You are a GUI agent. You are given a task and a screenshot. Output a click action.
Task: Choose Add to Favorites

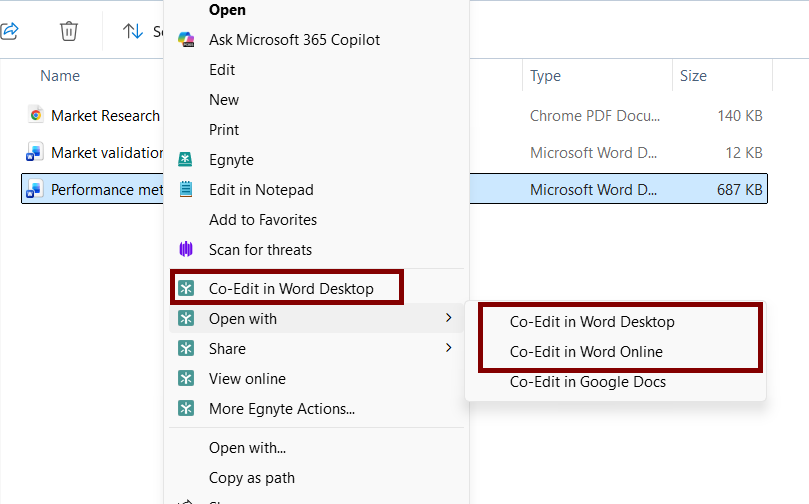tap(263, 220)
